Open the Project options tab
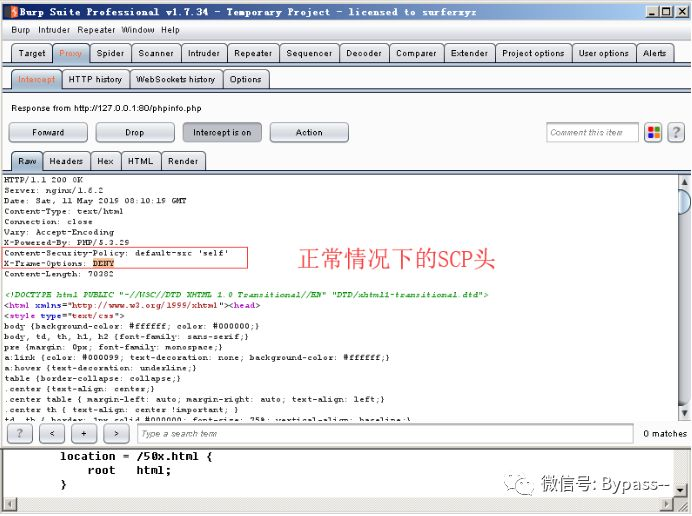This screenshot has height=516, width=692. tap(533, 53)
